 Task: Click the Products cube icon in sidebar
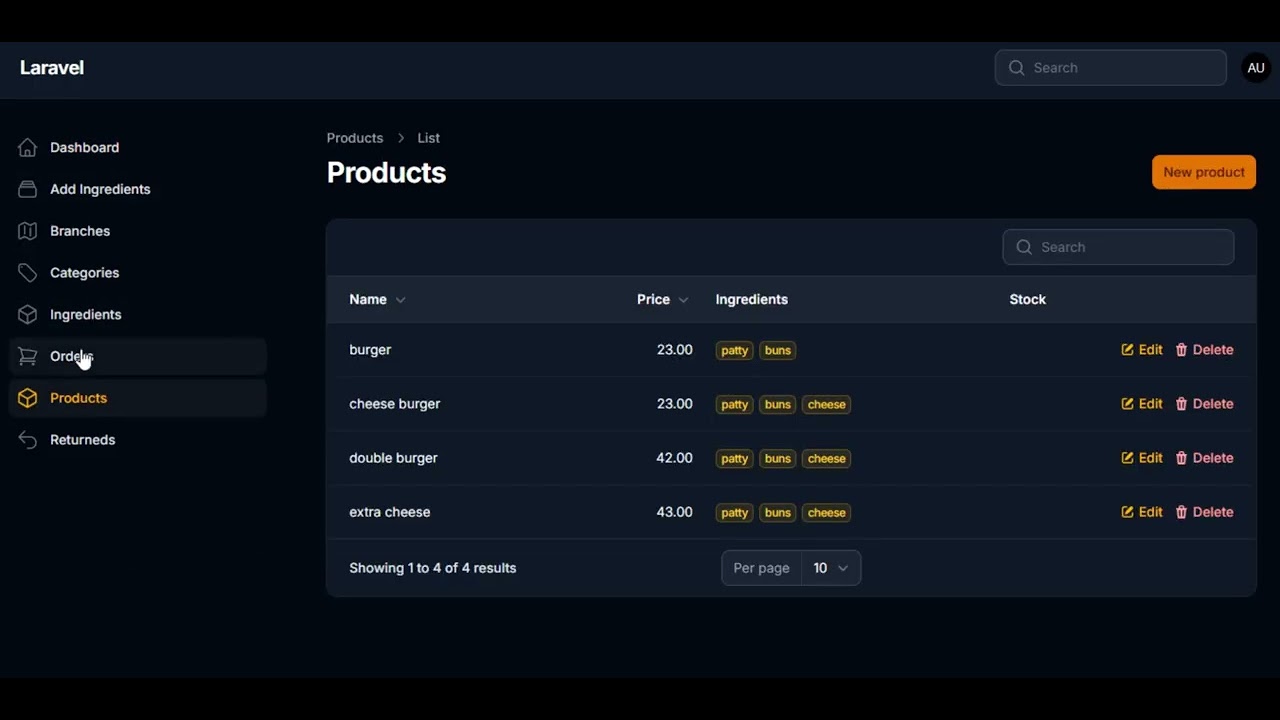(28, 398)
